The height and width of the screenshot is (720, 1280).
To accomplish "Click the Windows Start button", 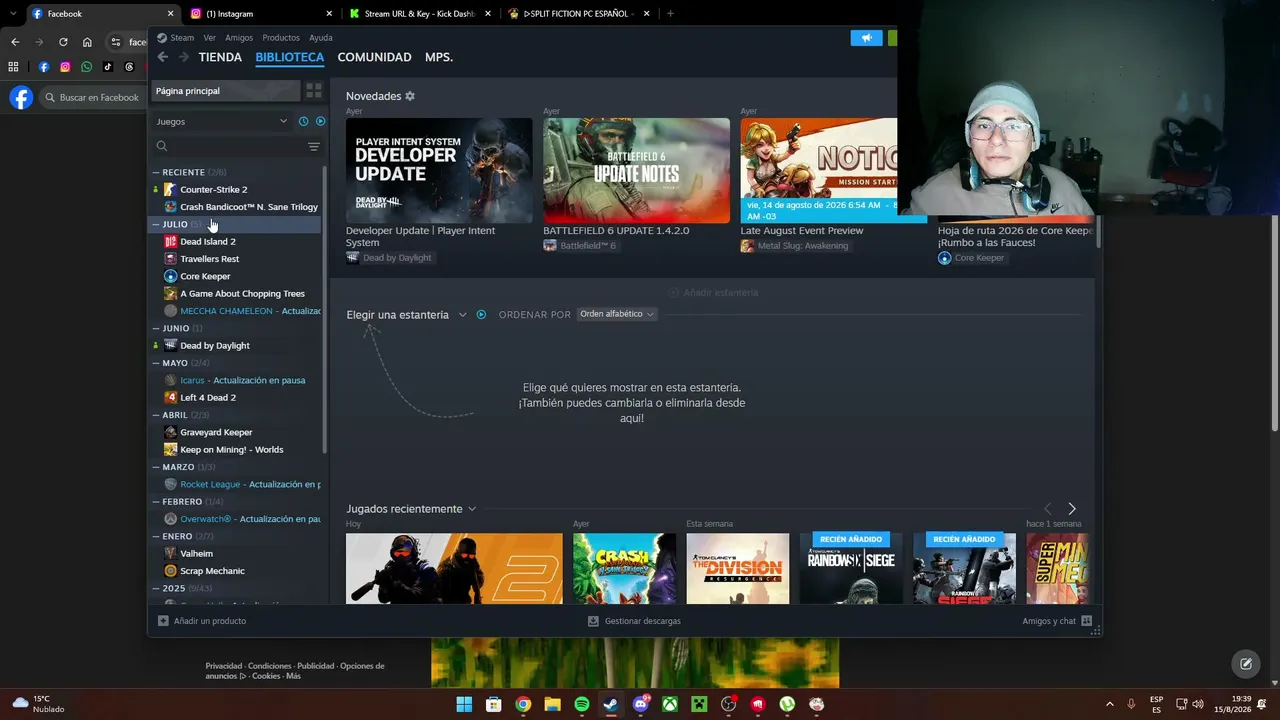I will 464,704.
